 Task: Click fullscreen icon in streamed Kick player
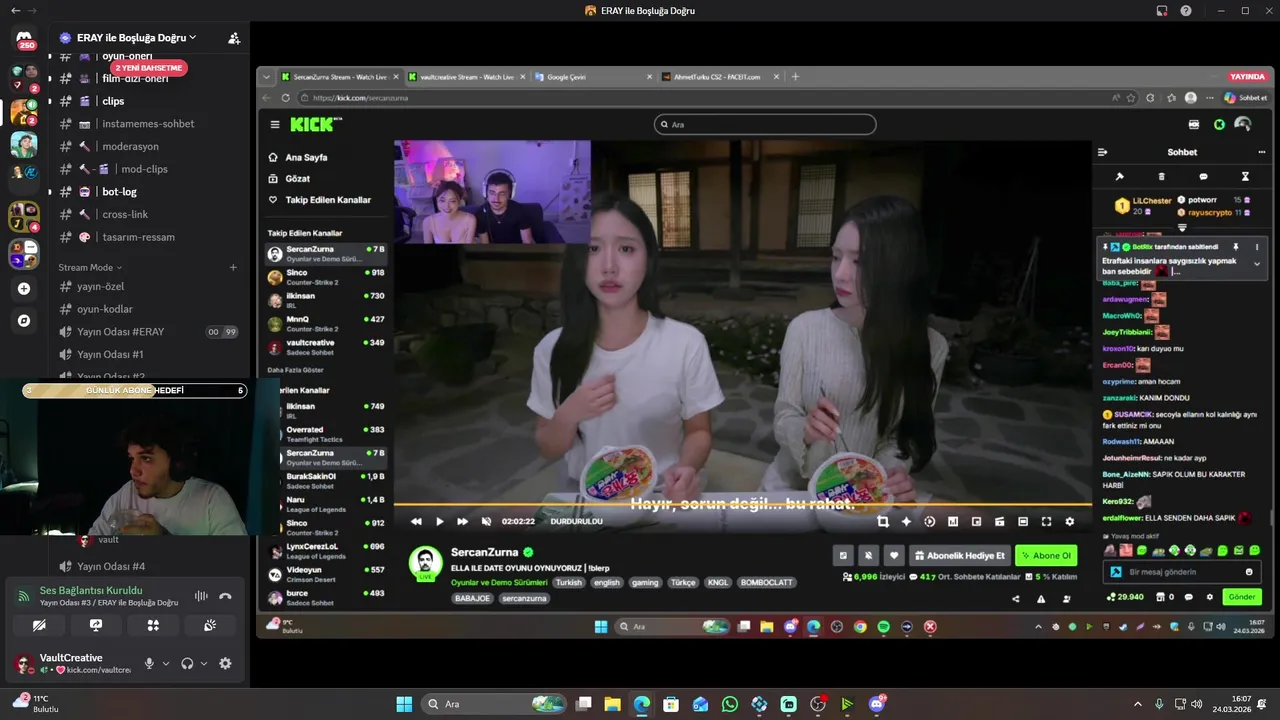tap(1046, 521)
